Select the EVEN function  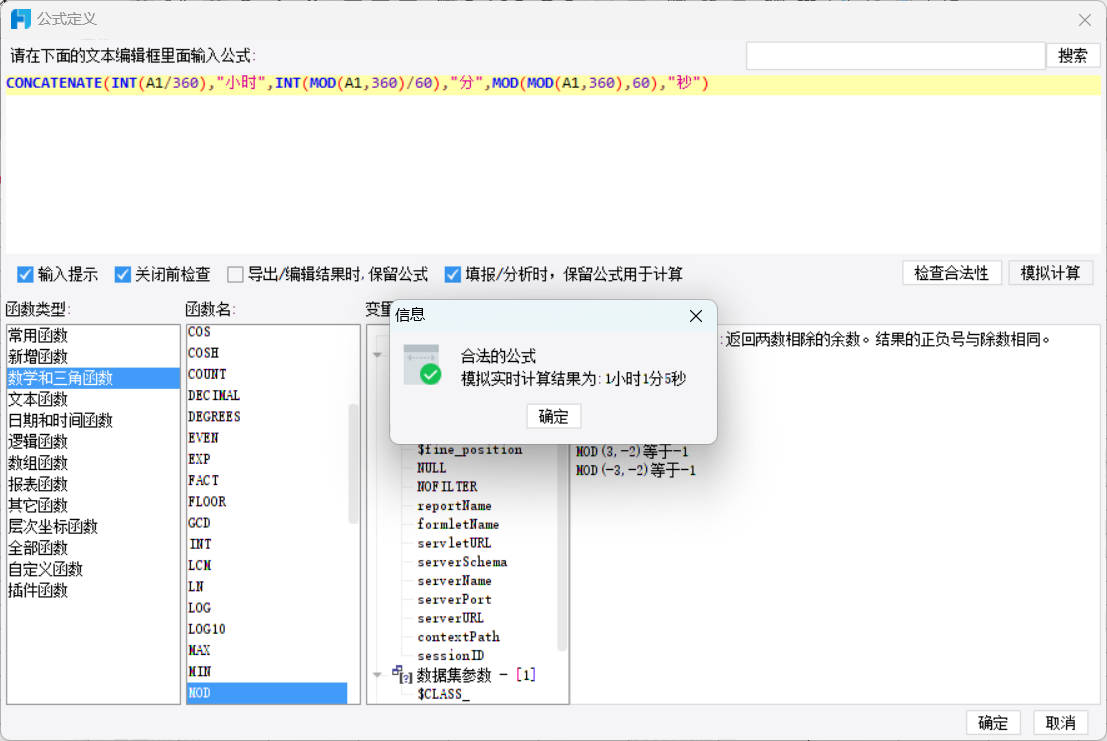pos(268,438)
